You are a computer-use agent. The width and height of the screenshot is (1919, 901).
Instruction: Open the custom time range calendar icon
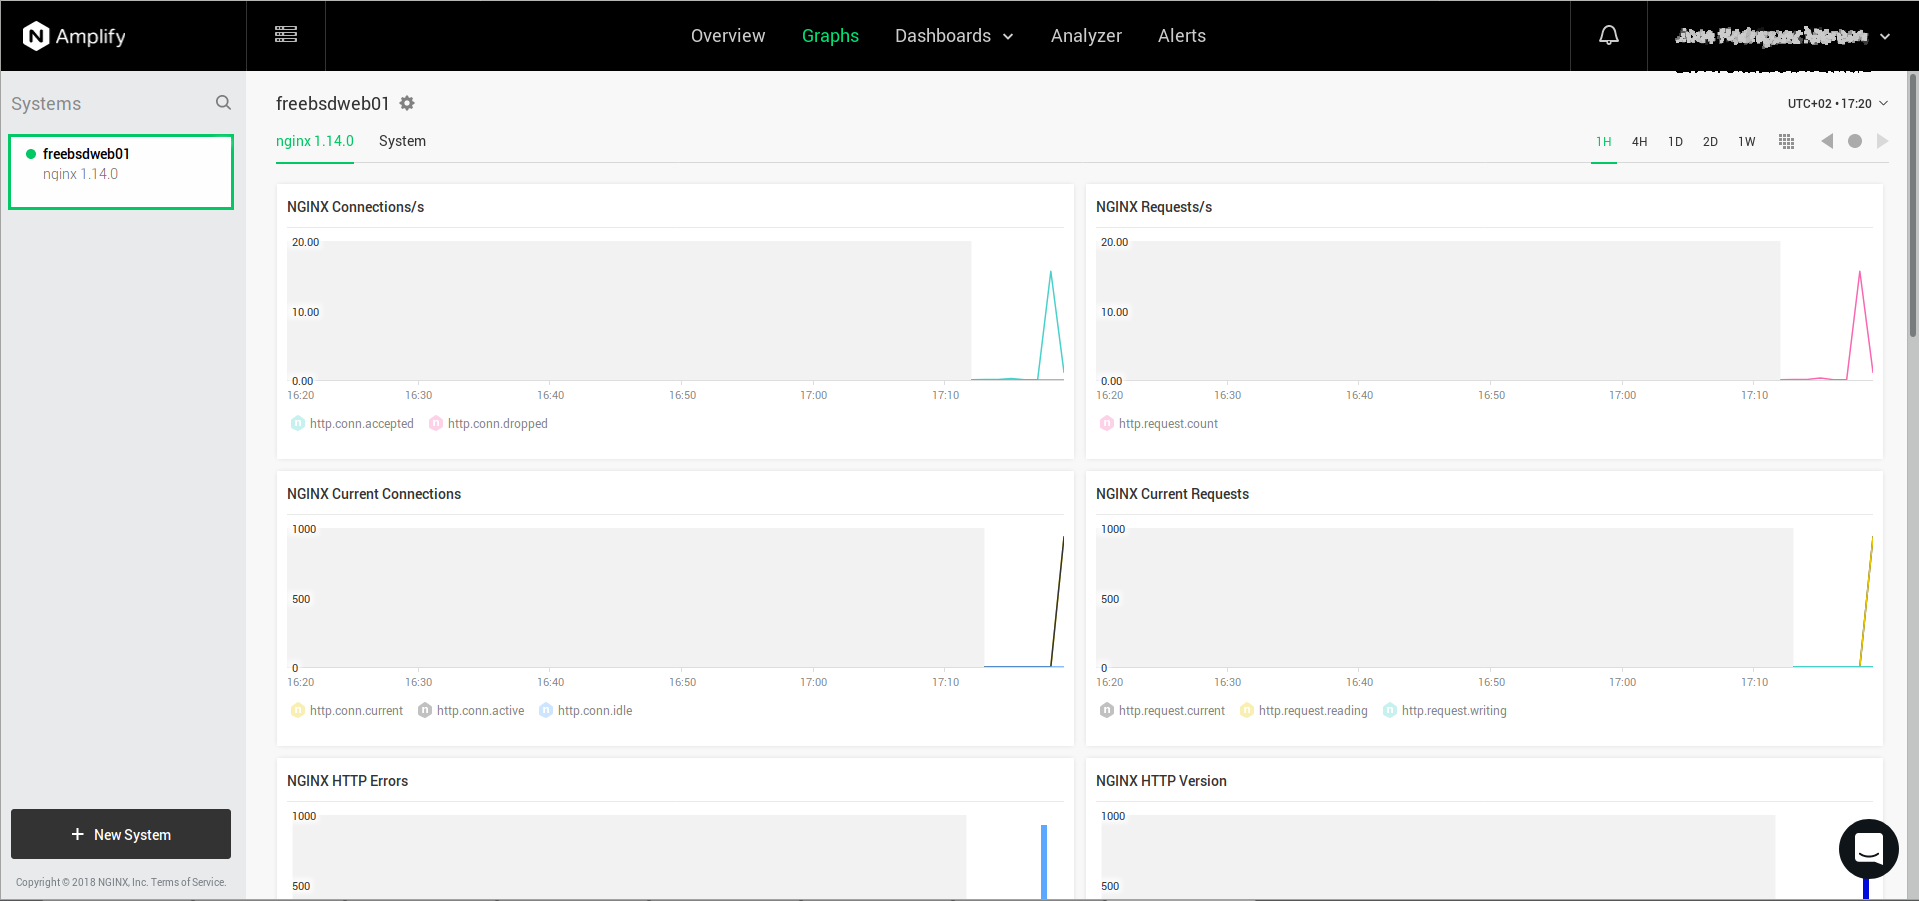(1786, 142)
